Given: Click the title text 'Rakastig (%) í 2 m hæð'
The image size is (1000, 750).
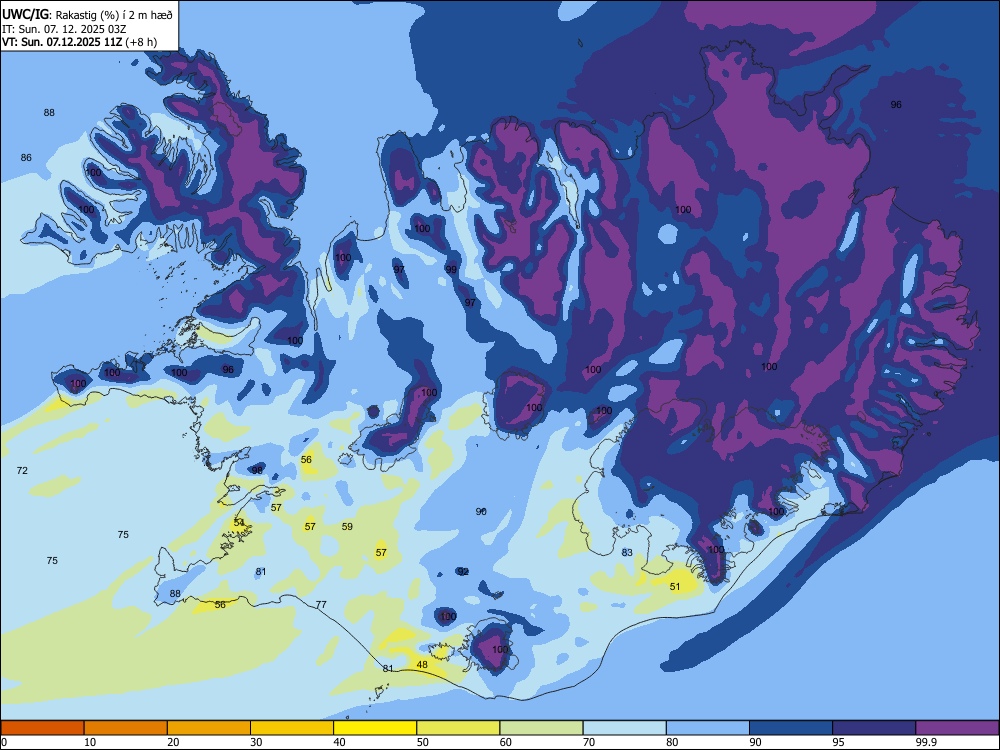Looking at the screenshot, I should pos(114,15).
